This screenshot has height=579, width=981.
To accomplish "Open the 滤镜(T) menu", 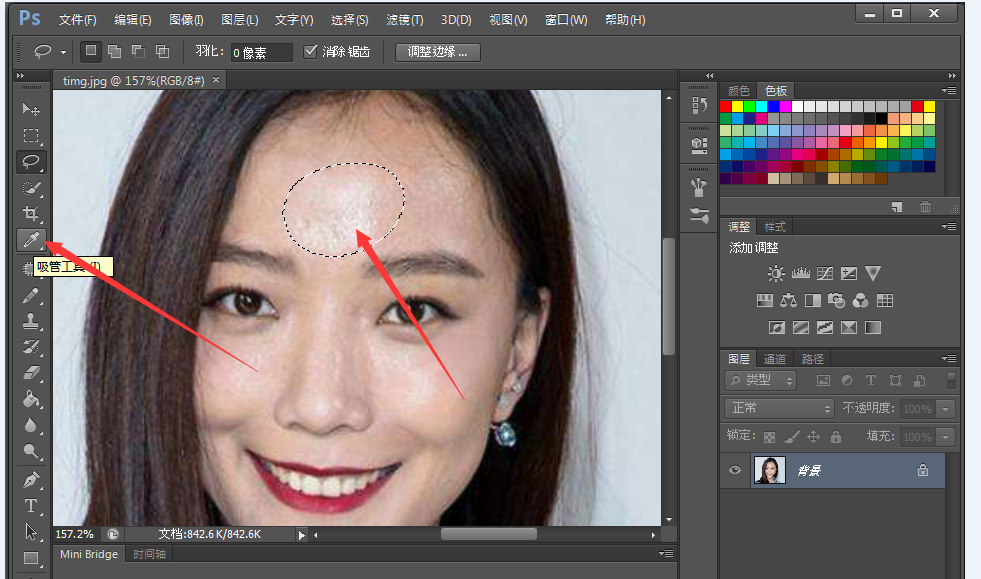I will (x=405, y=20).
